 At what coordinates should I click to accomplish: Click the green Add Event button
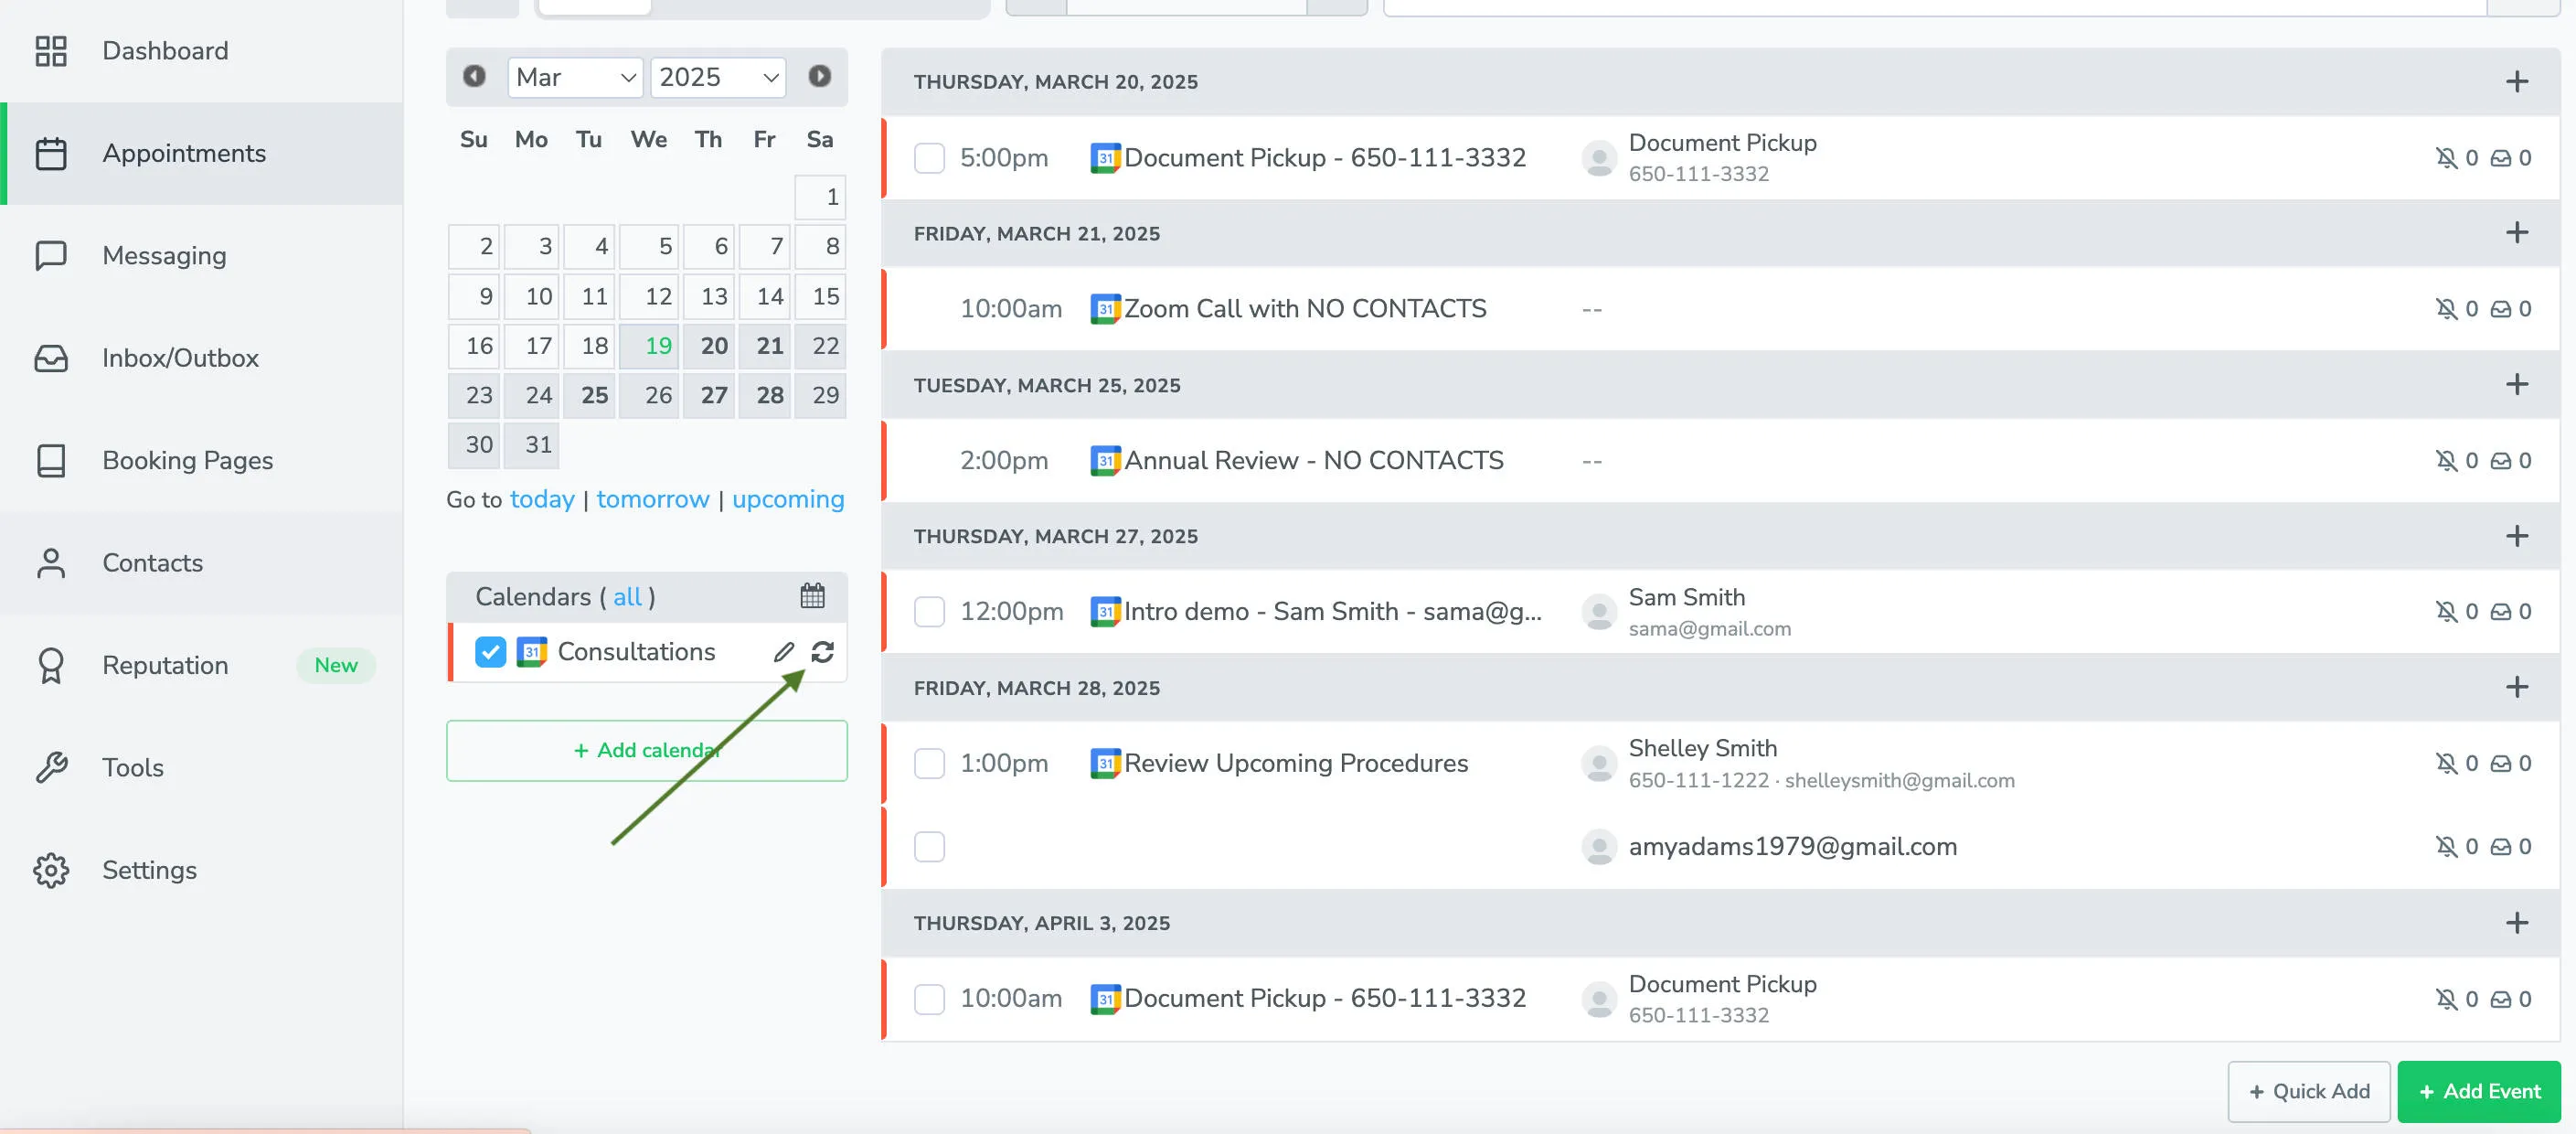point(2478,1091)
